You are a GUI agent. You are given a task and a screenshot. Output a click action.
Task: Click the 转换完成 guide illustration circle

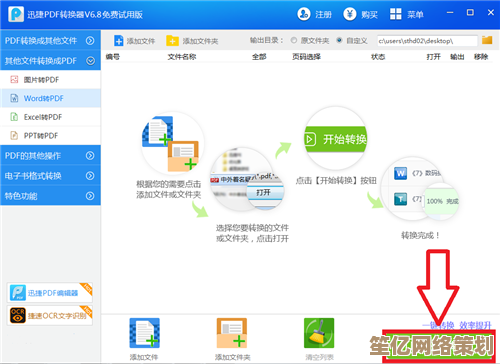pos(420,189)
